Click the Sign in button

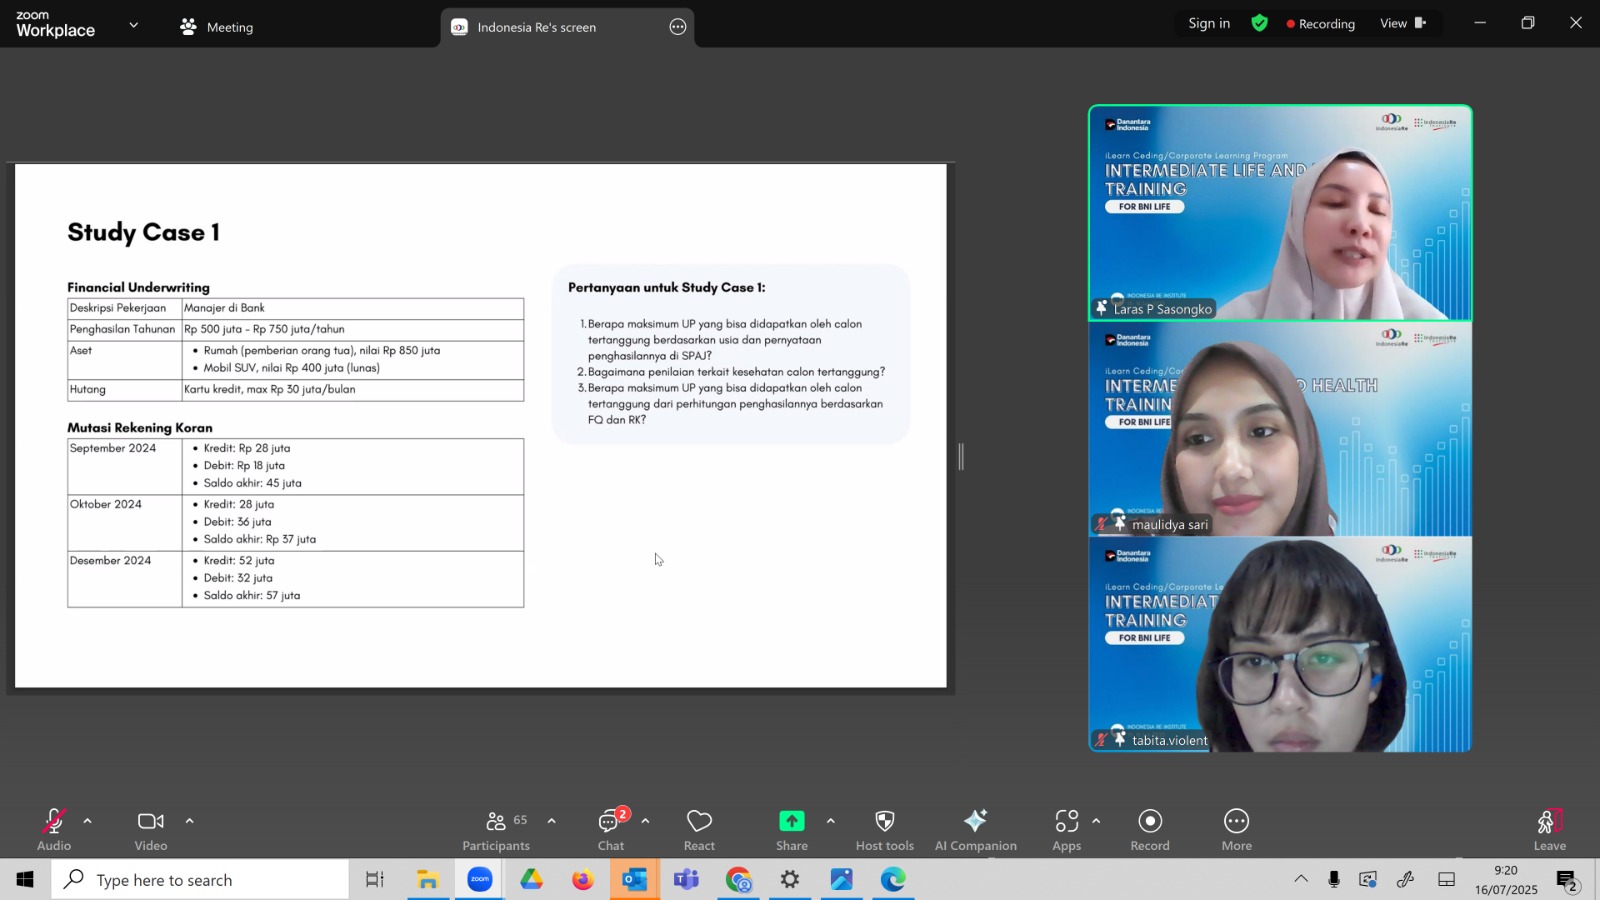(x=1209, y=23)
